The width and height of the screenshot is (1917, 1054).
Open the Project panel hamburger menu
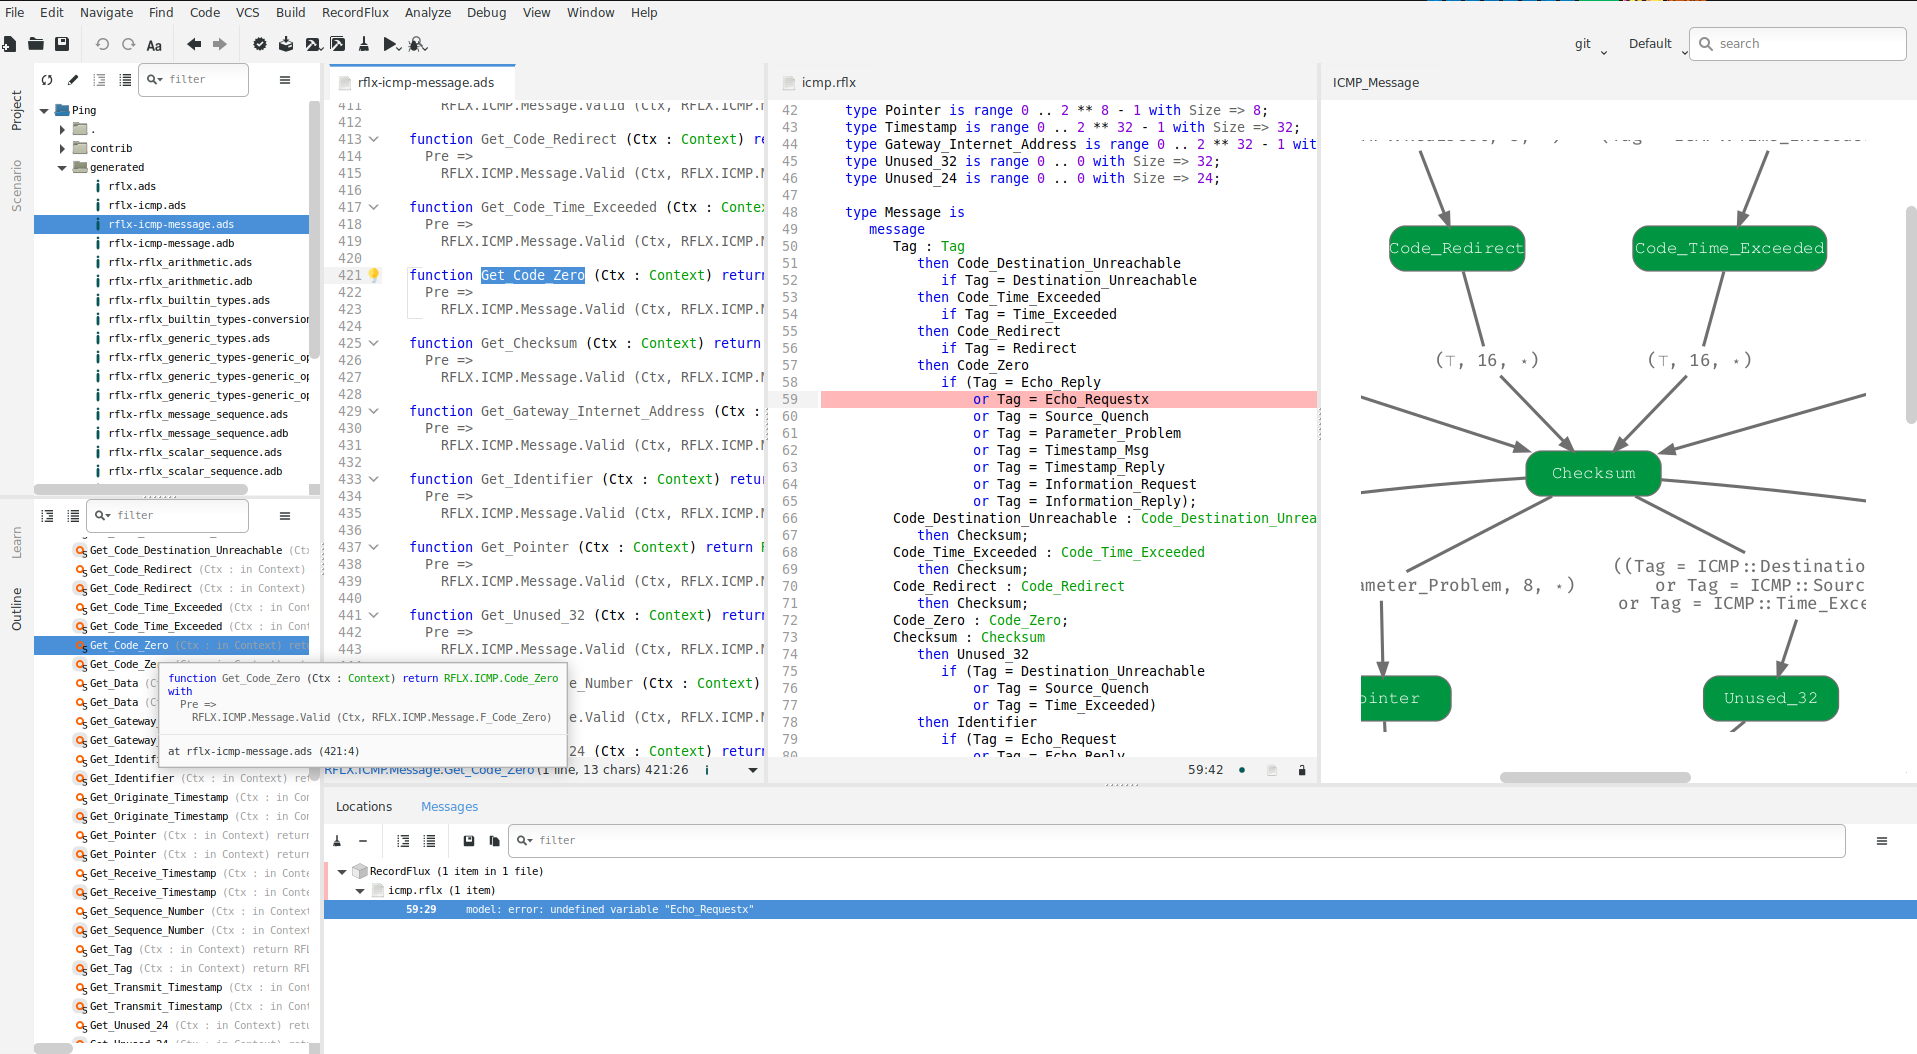(285, 79)
